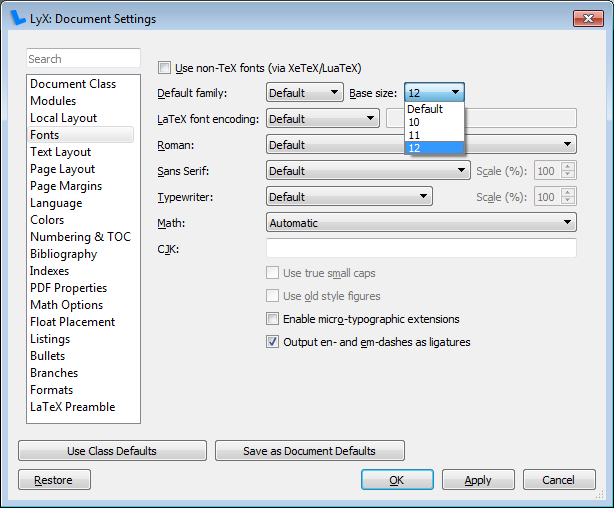Viewport: 614px width, 508px height.
Task: Uncheck Output en- and em-dashes as ligatures
Action: click(x=273, y=342)
